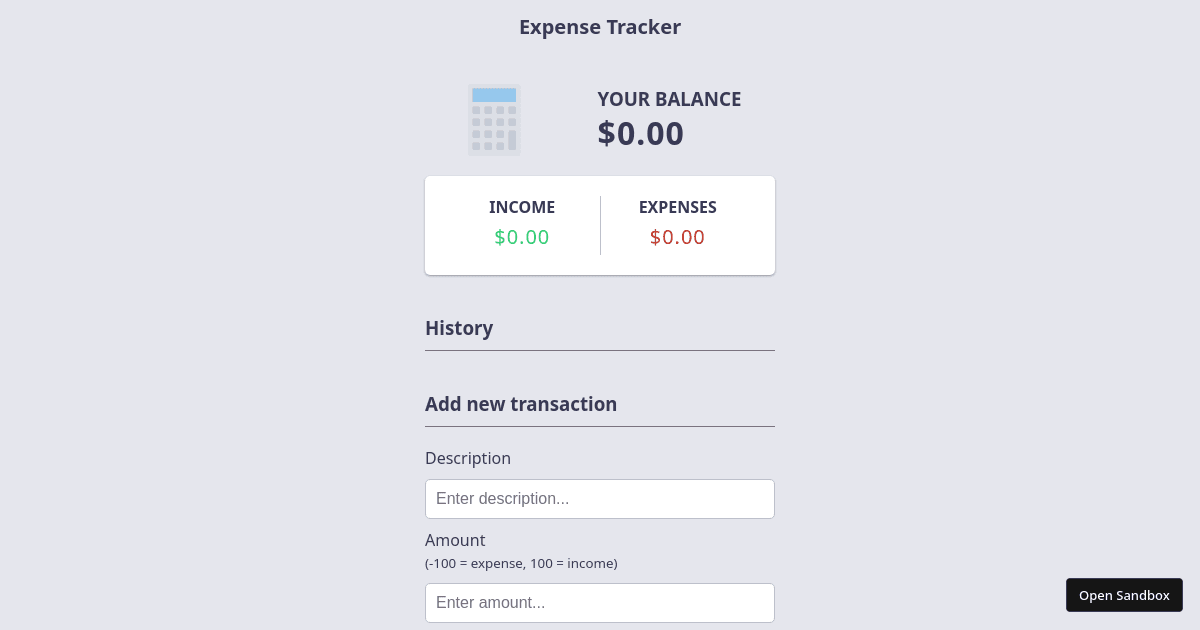This screenshot has width=1200, height=630.
Task: Click the Description field label
Action: coord(468,458)
